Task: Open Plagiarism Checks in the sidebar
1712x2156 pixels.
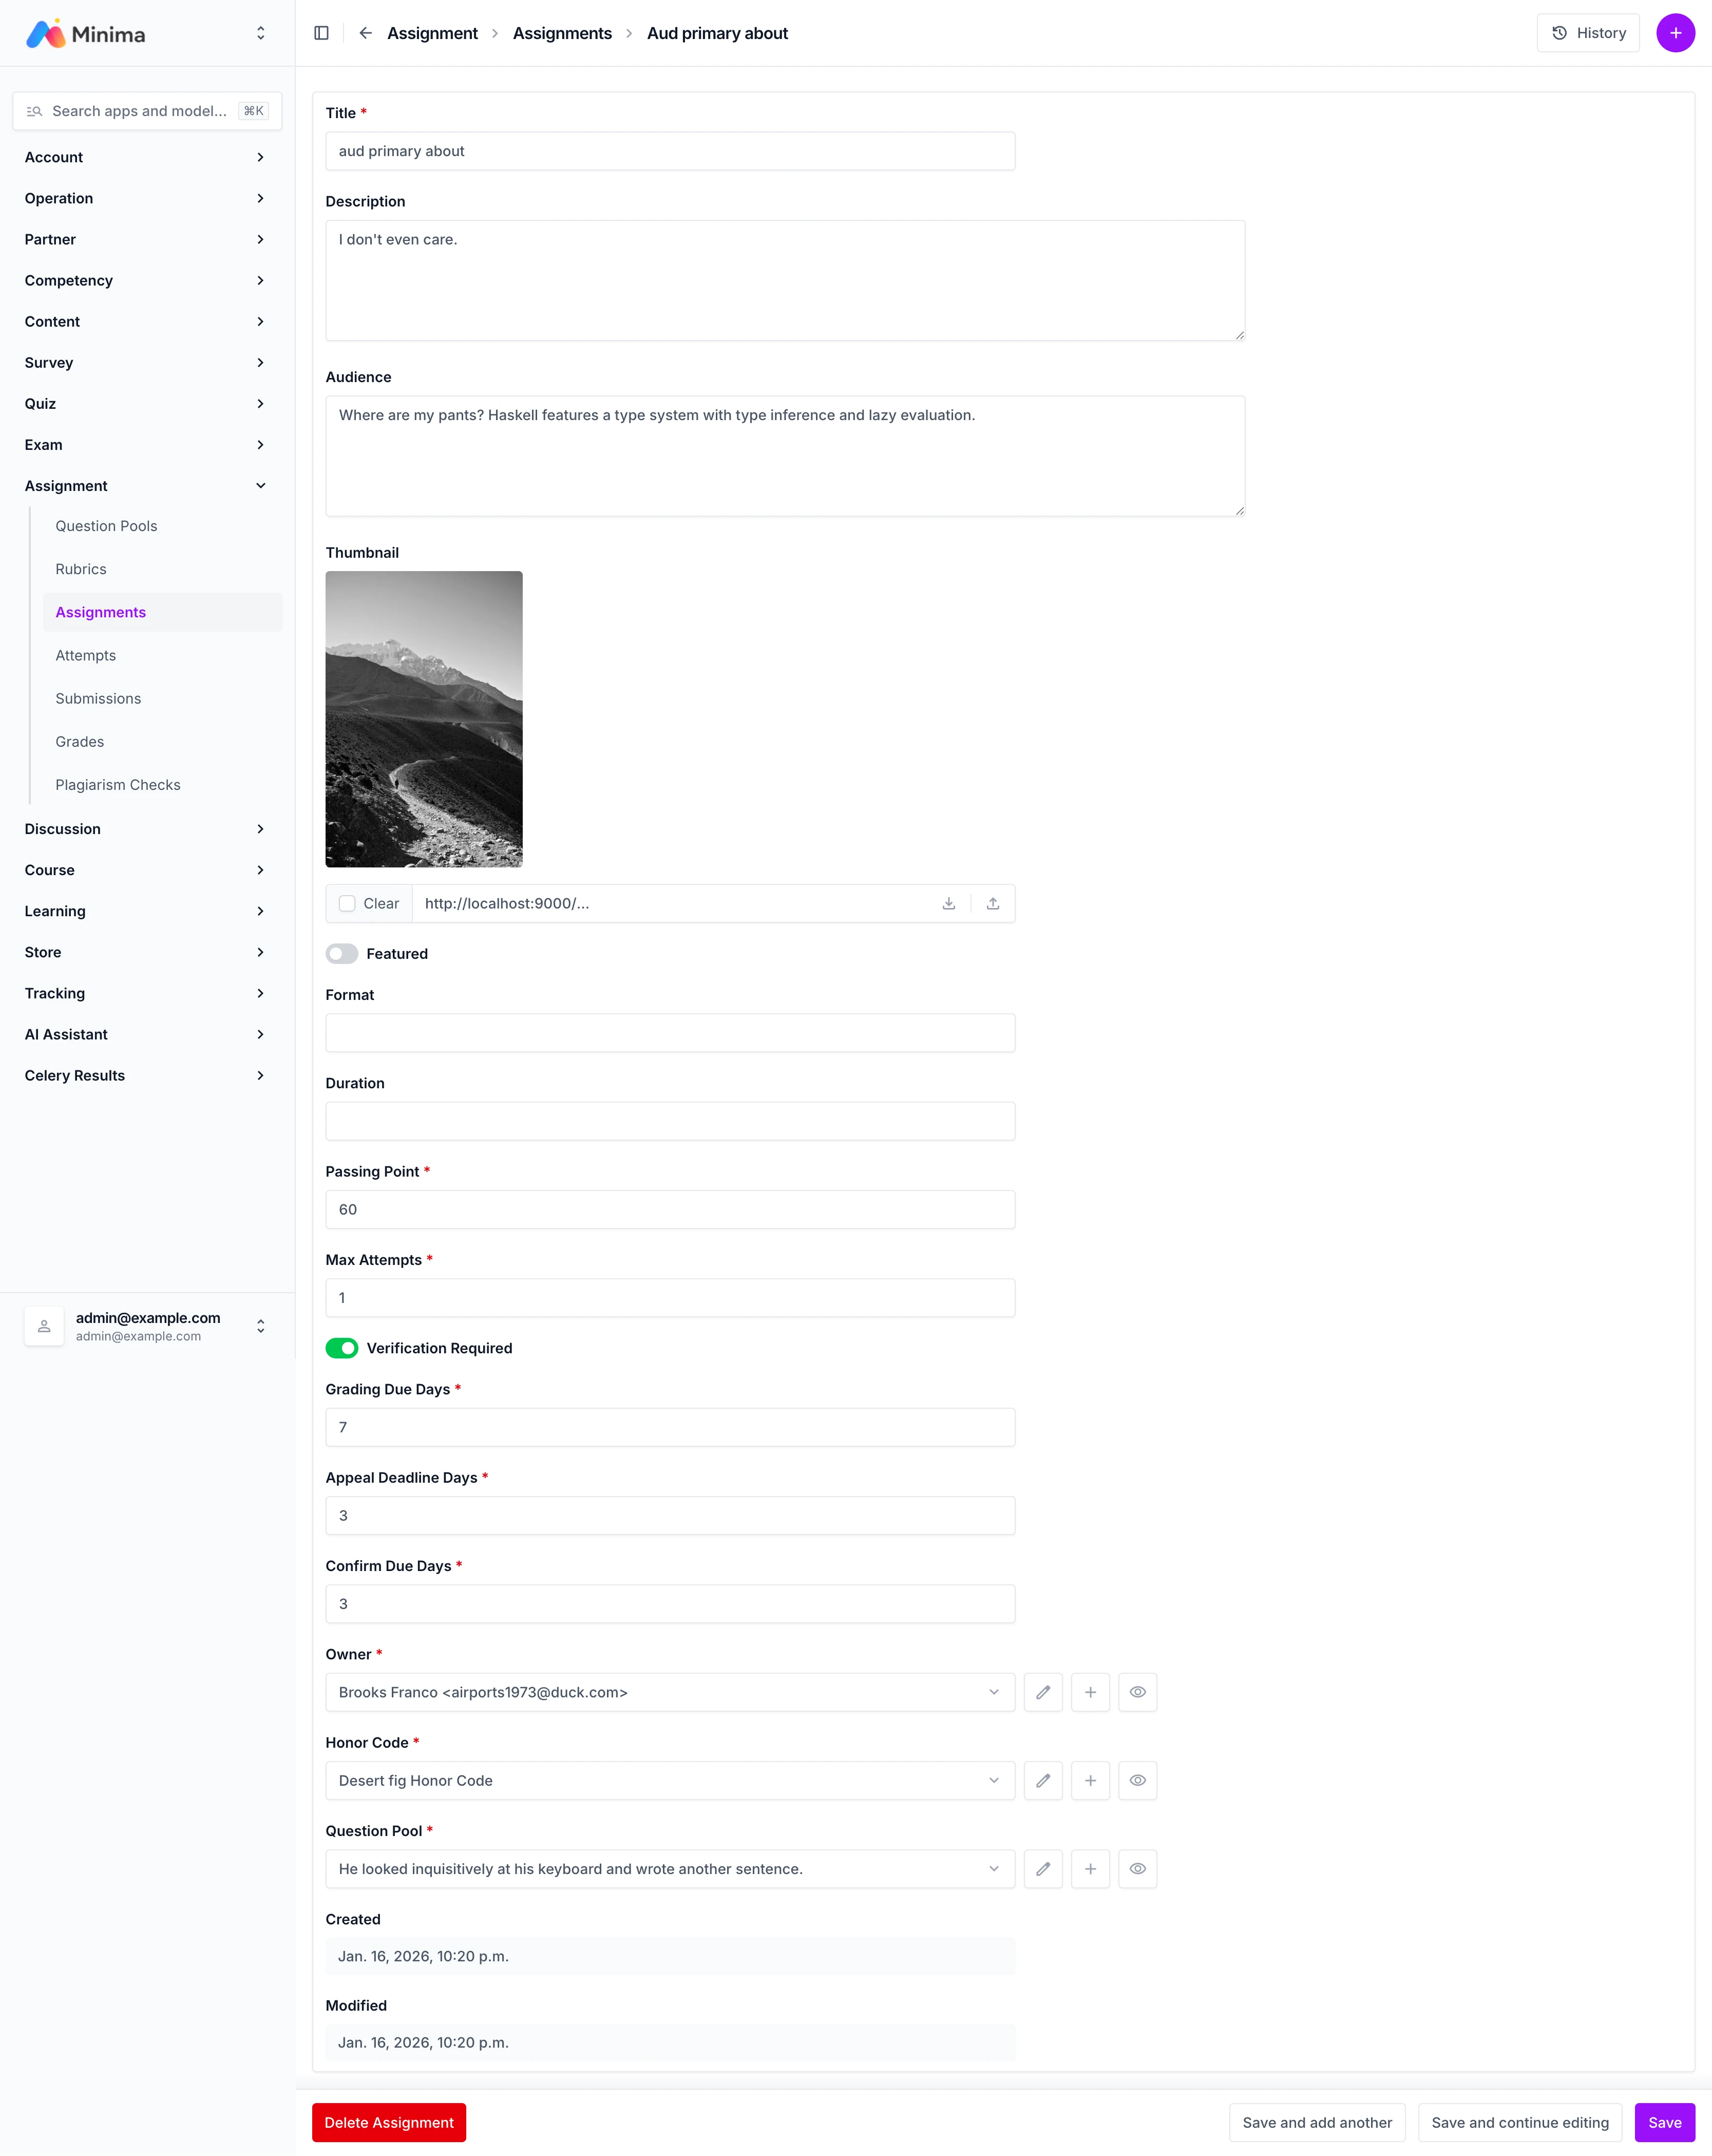Action: [118, 784]
